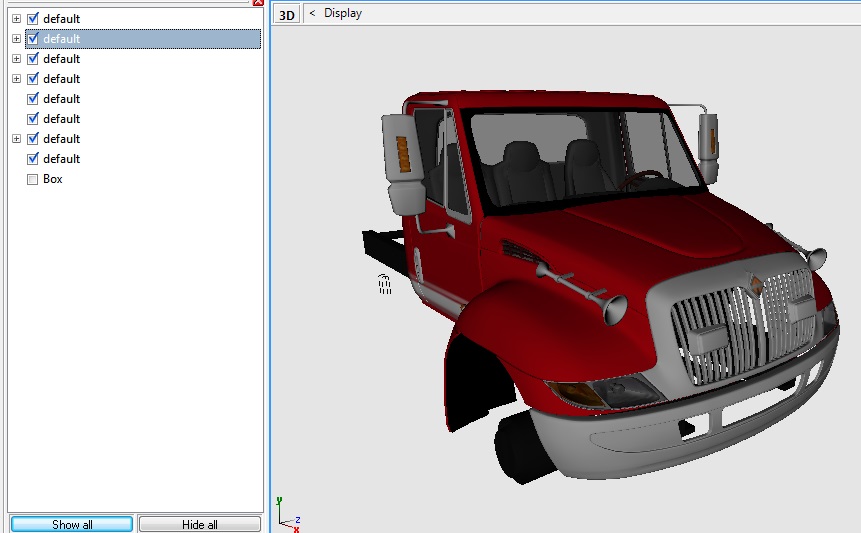
Task: Expand the highlighted default tree node
Action: pos(16,39)
